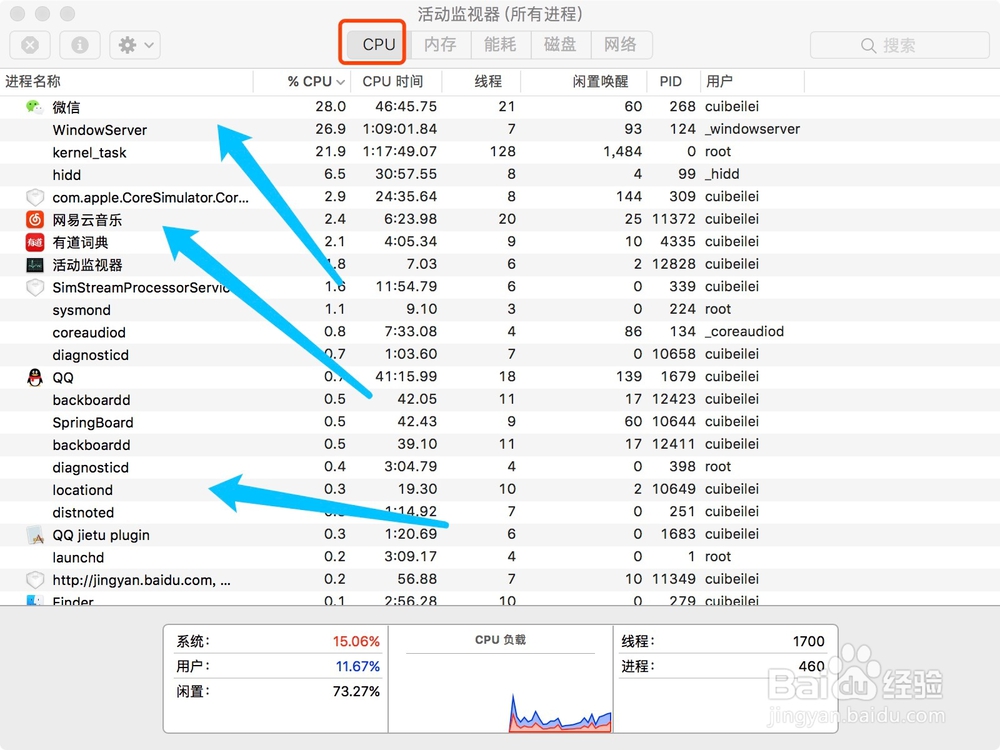Click the 微信 WeChat app icon

[x=34, y=107]
